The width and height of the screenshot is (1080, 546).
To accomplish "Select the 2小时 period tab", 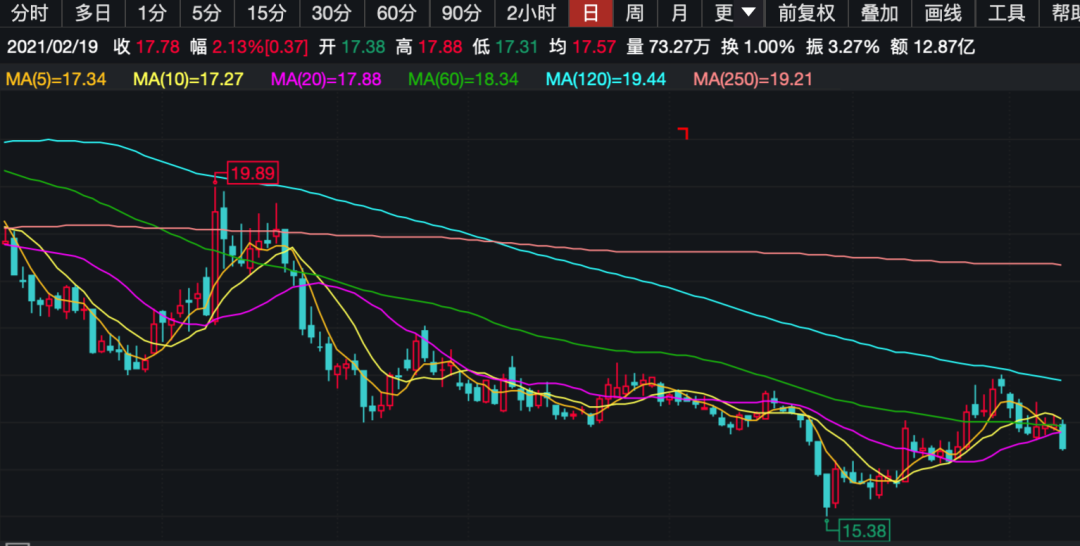I will tap(531, 13).
